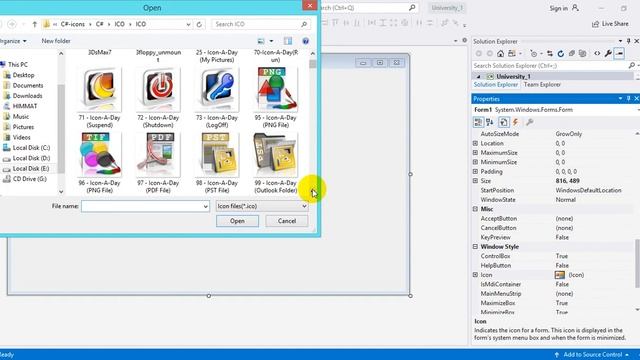640x360 pixels.
Task: Open the dialog Help icon
Action: click(x=305, y=41)
